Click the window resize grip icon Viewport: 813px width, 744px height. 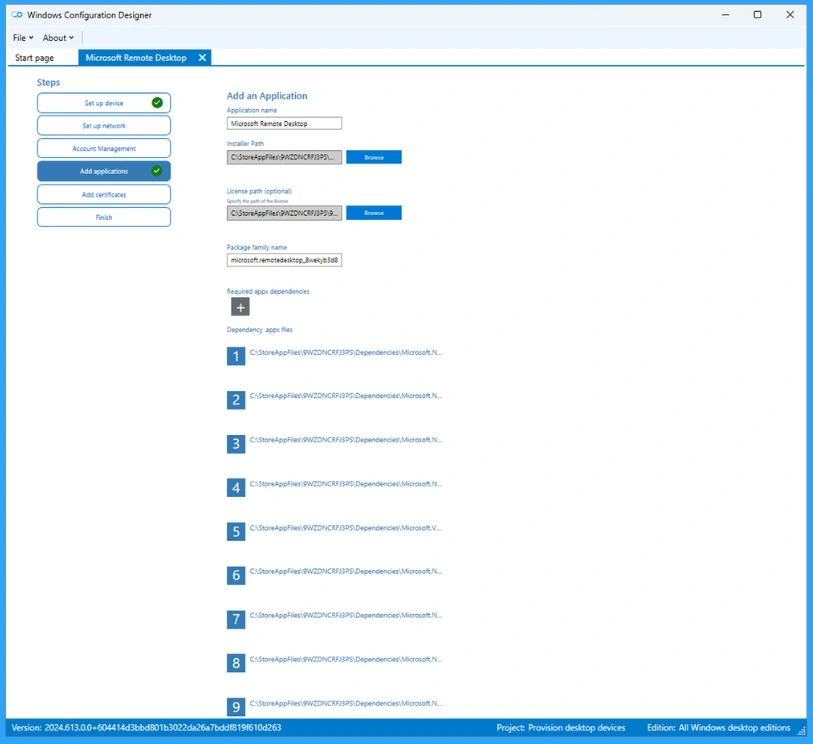pyautogui.click(x=801, y=731)
